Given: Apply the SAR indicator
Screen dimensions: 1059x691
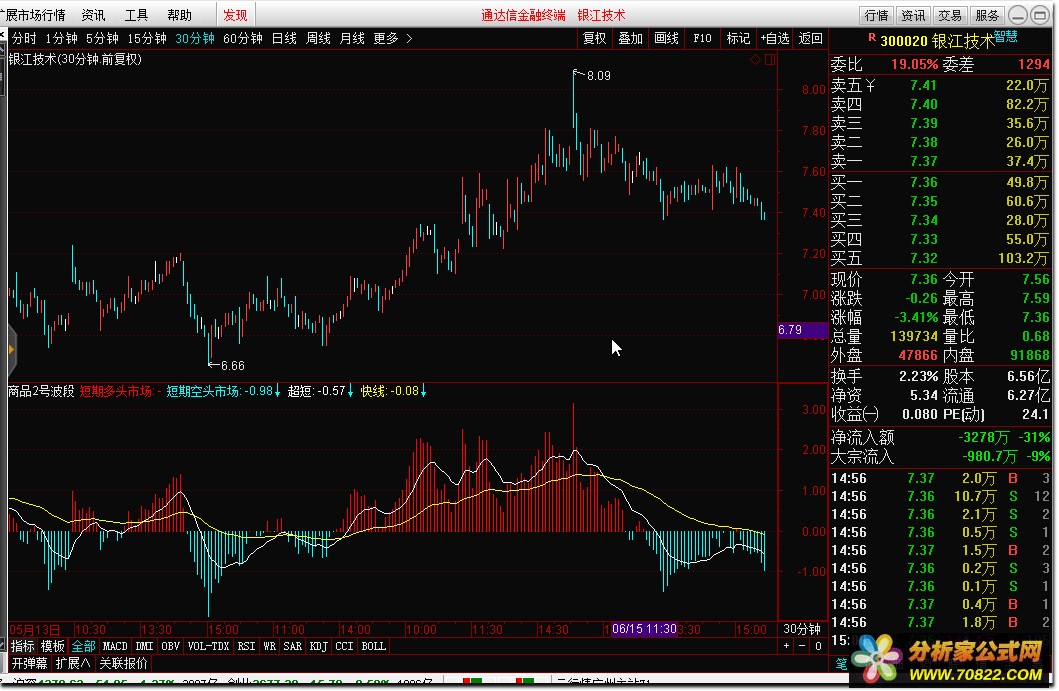Looking at the screenshot, I should tap(292, 646).
